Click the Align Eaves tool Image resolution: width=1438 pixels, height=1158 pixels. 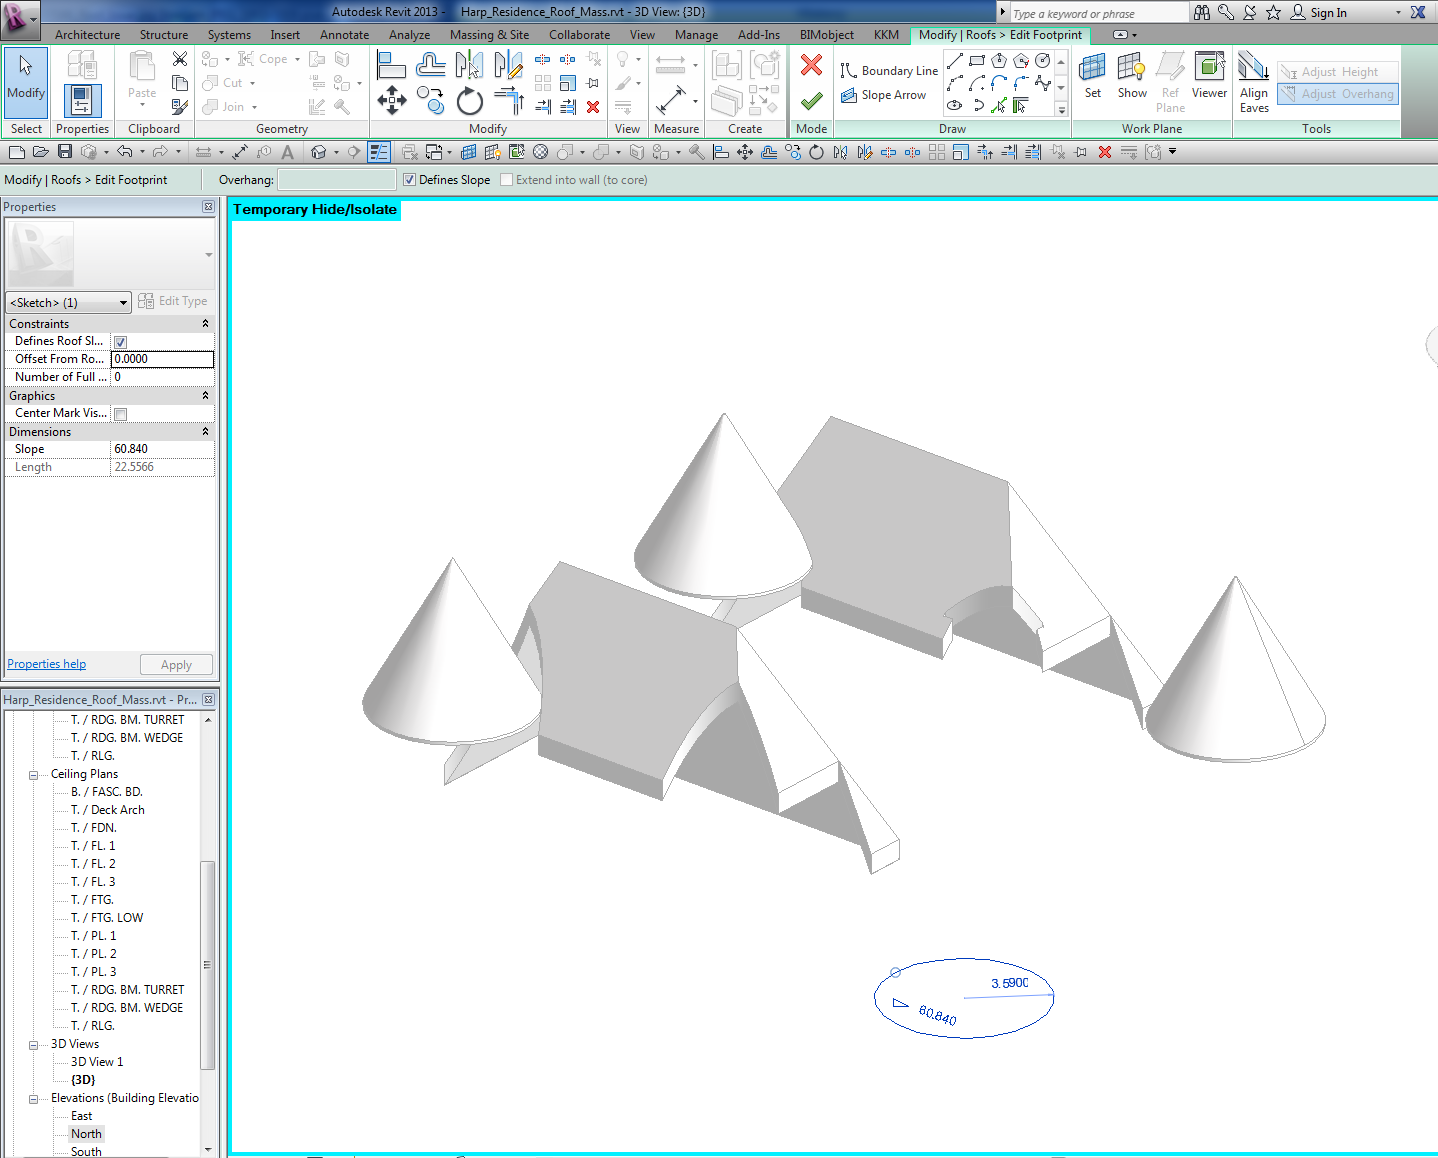pyautogui.click(x=1253, y=82)
